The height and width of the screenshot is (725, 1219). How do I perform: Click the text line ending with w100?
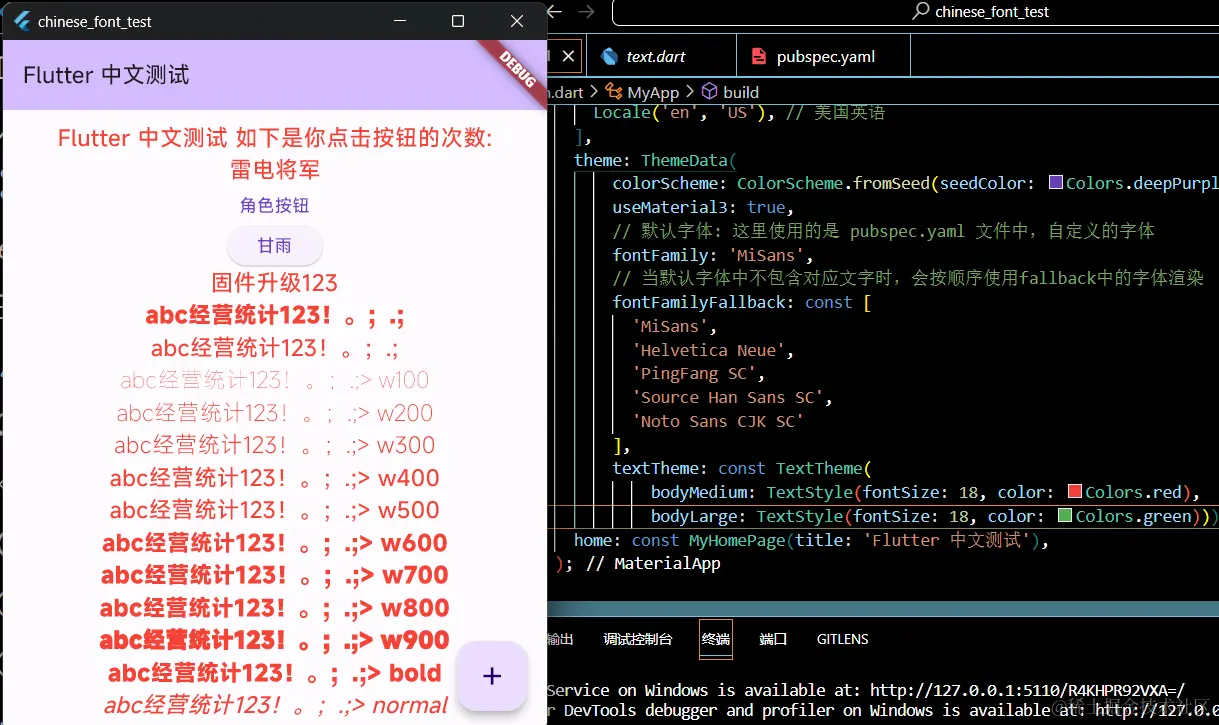click(x=275, y=380)
